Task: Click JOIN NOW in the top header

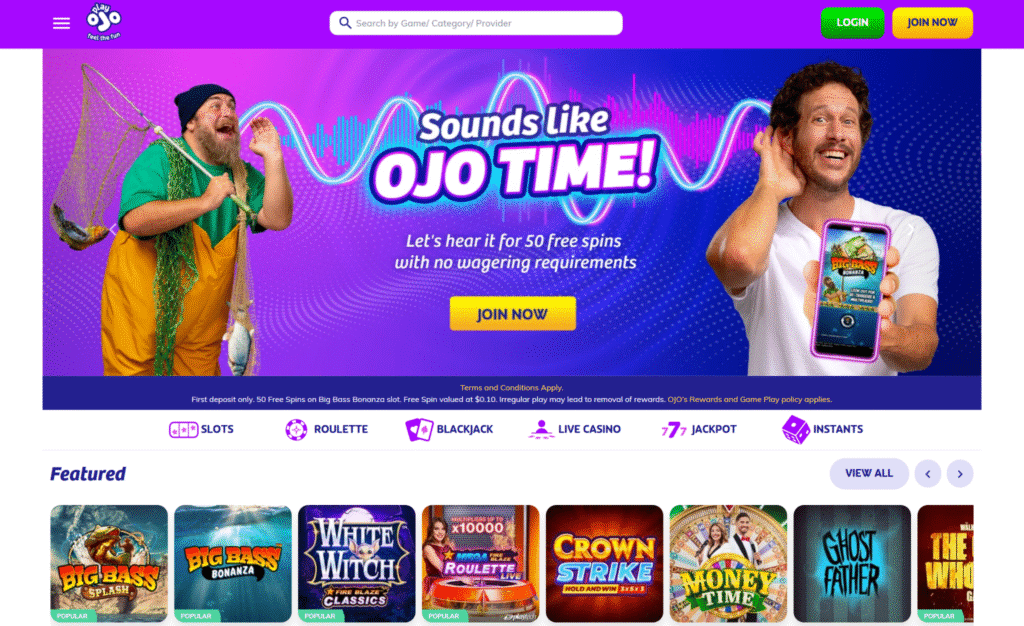Action: pos(933,23)
